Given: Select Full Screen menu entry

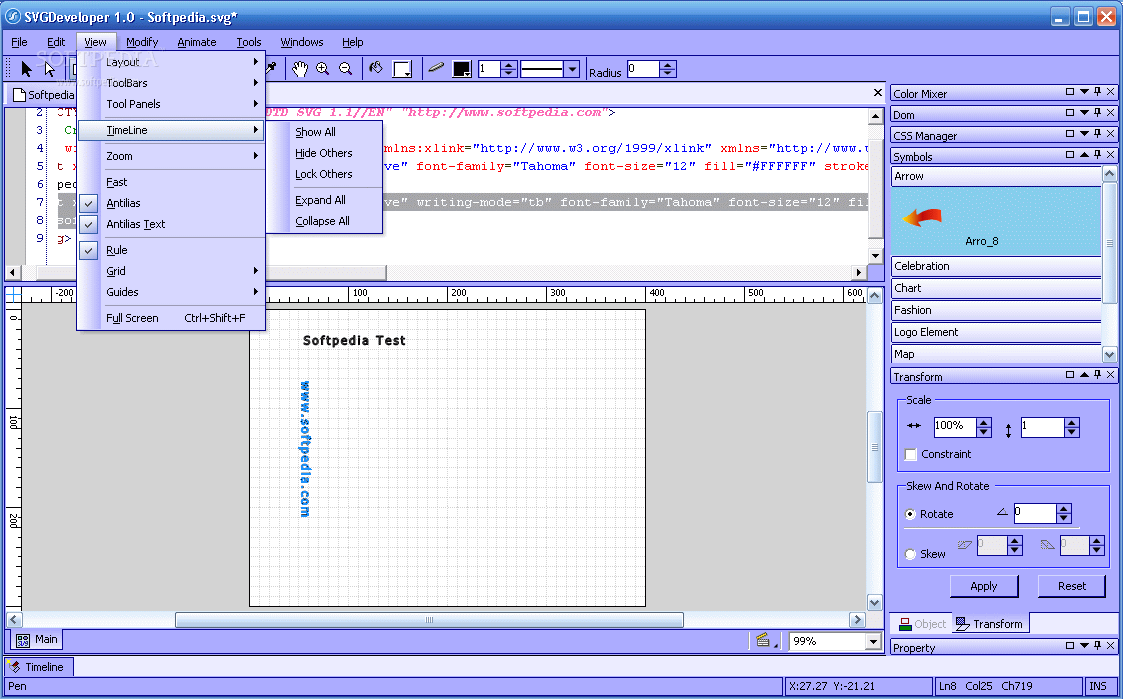Looking at the screenshot, I should [x=171, y=318].
